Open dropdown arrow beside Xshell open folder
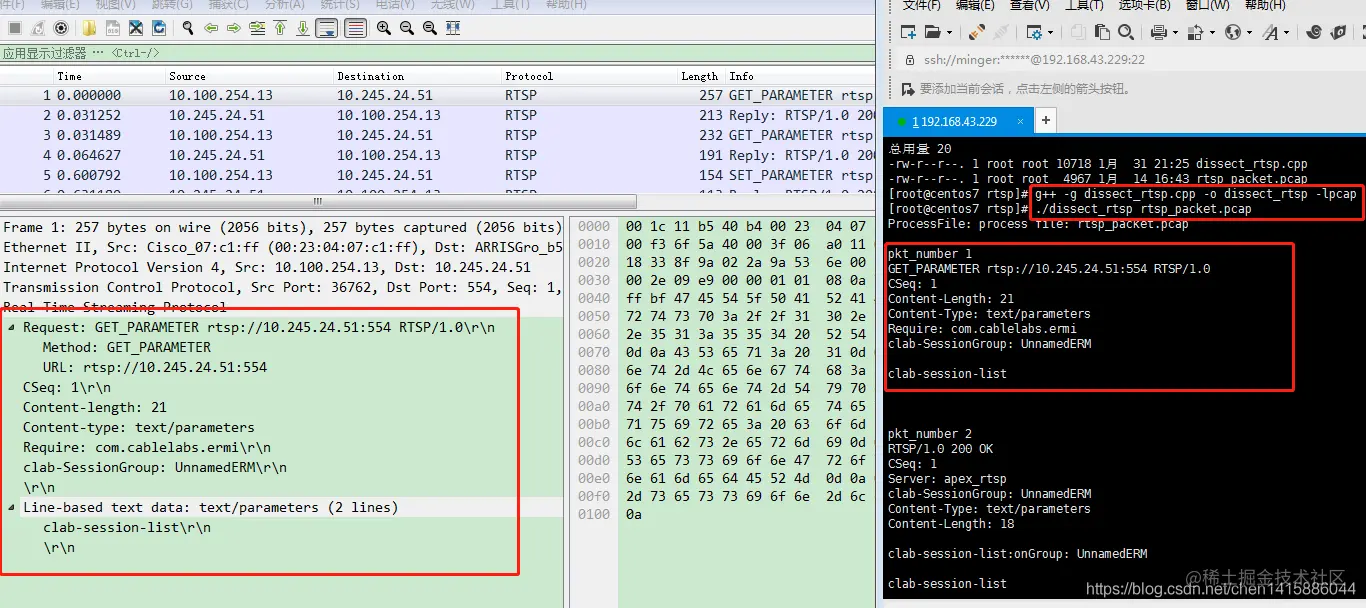The height and width of the screenshot is (608, 1366). [x=949, y=33]
